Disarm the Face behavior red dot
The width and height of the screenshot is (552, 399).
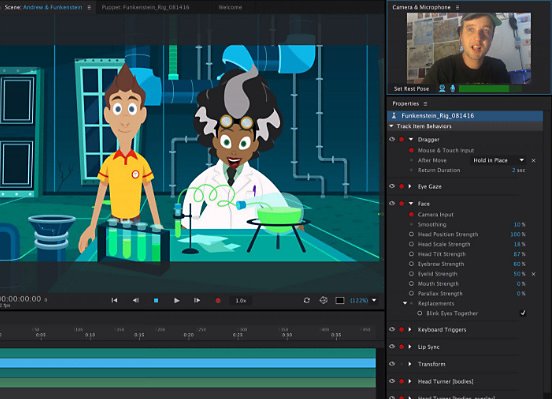(401, 204)
